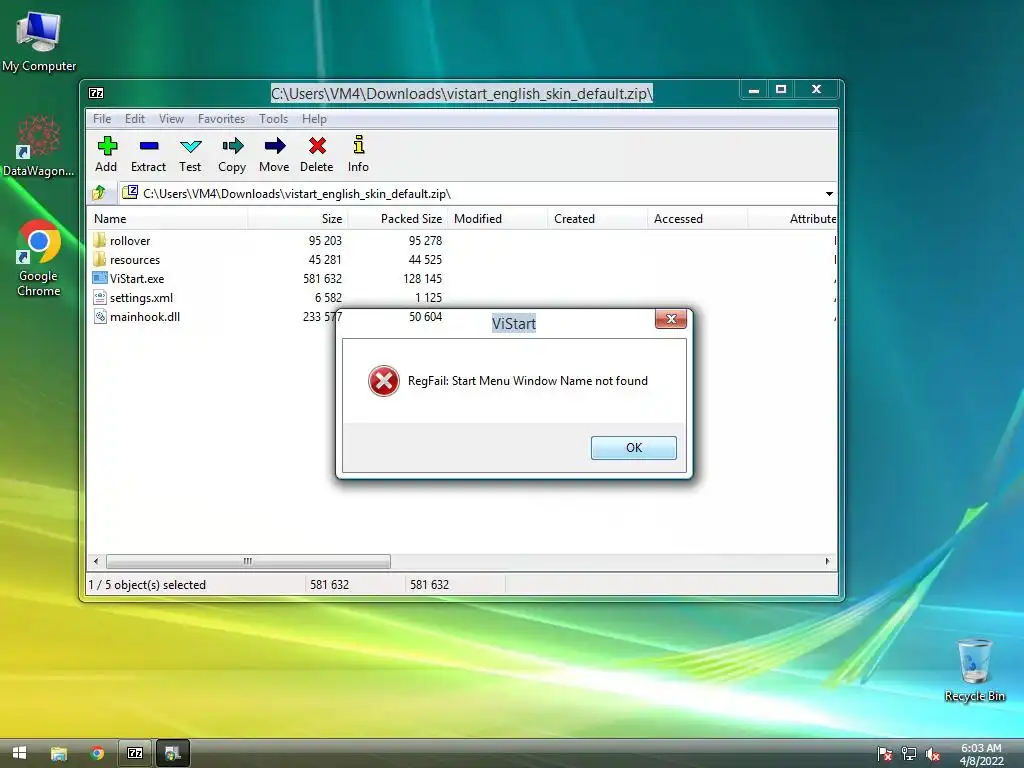Sort by the Accessed column header
Screen dimensions: 1024x768
coord(697,219)
